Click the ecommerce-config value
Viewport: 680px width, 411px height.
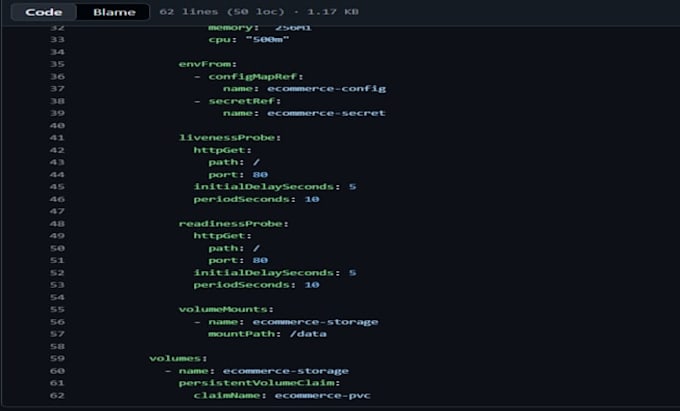pos(326,88)
